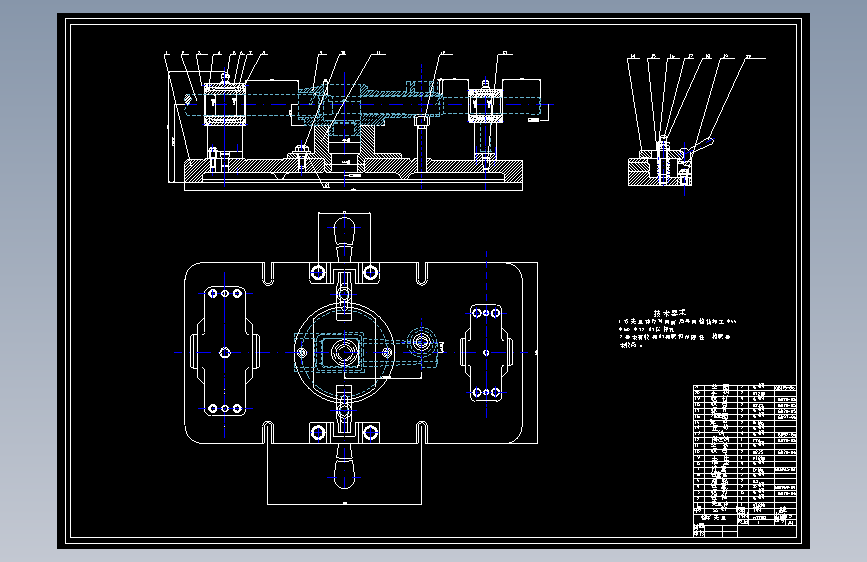
Task: Click balloon number 13 above the front view
Action: click(x=504, y=53)
